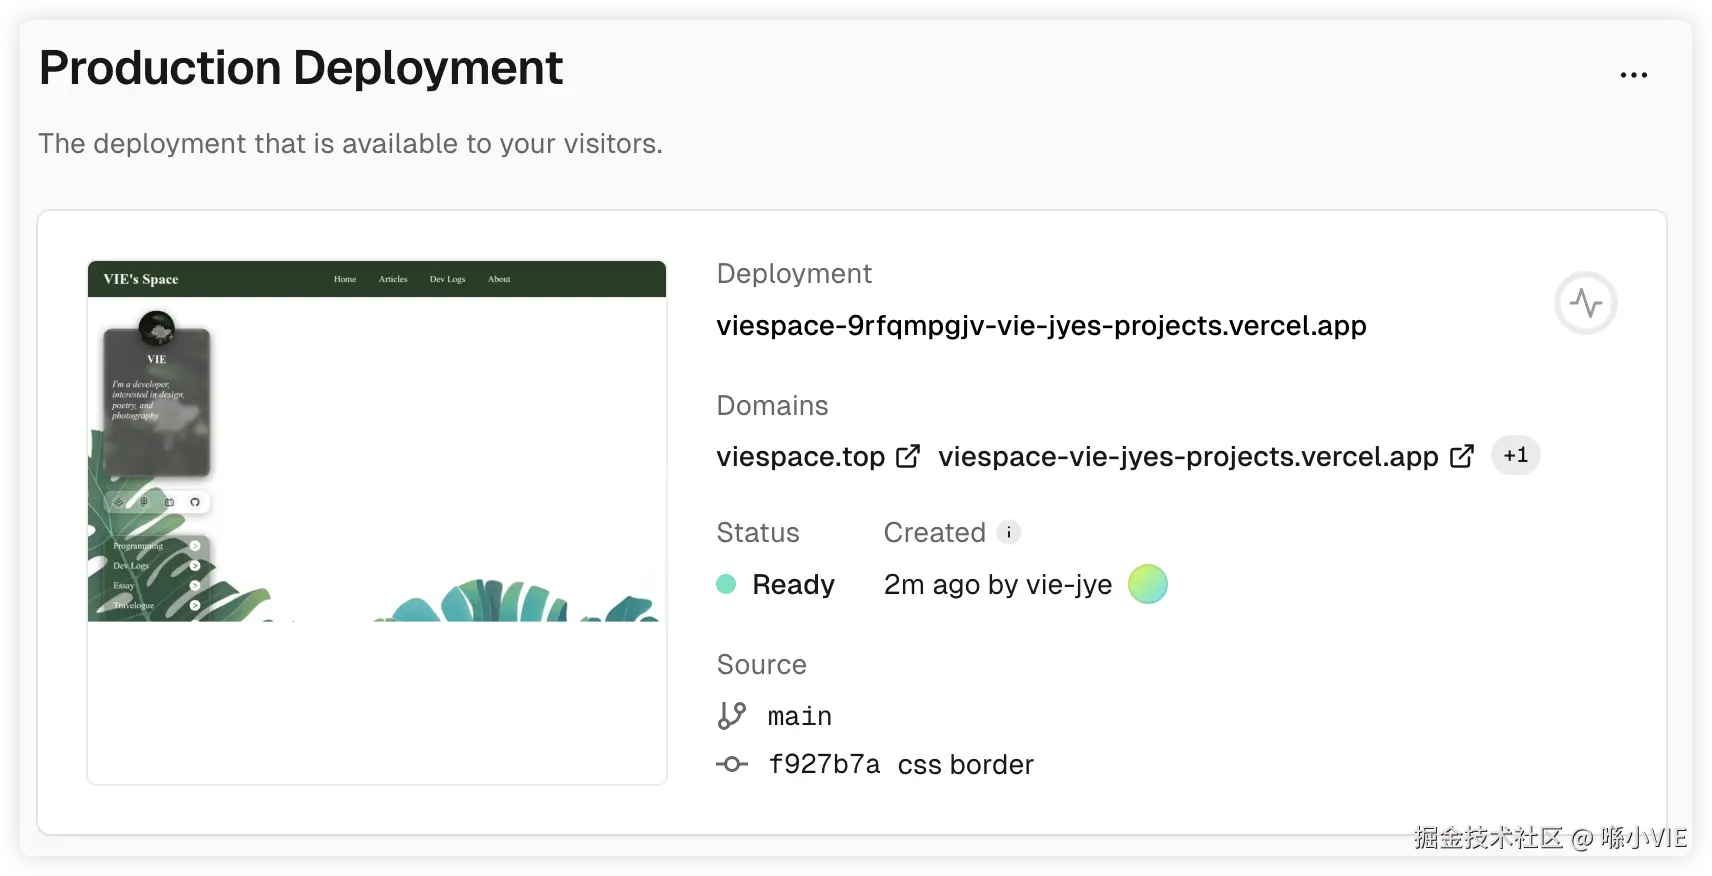Click the commit icon beside f927b7a

732,765
